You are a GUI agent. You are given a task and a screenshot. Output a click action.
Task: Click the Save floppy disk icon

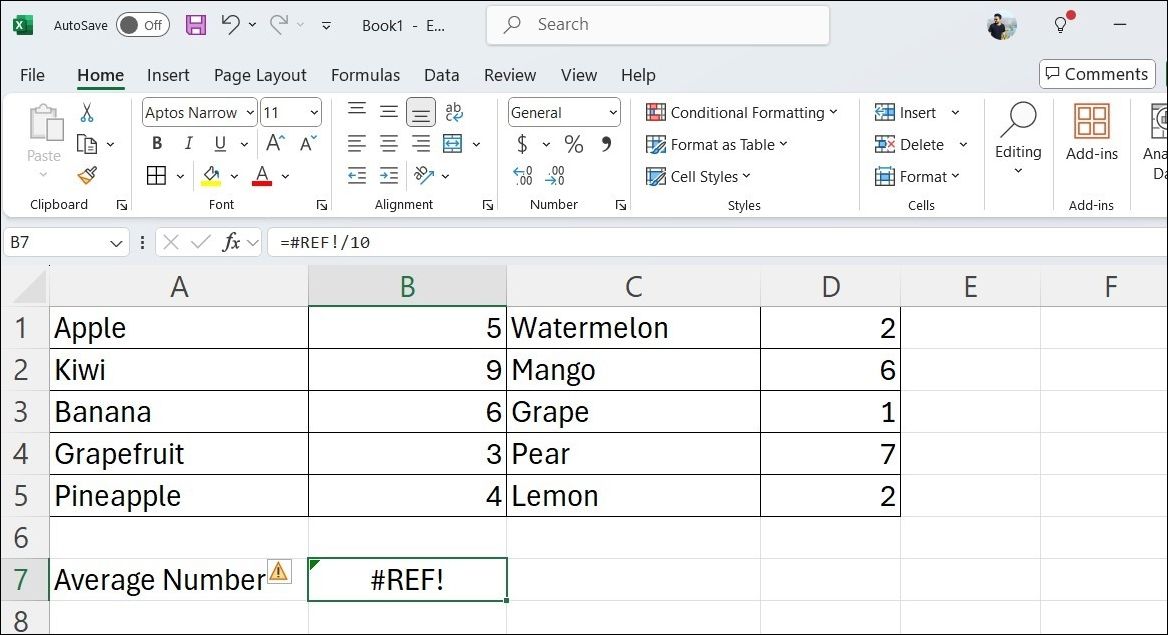197,25
